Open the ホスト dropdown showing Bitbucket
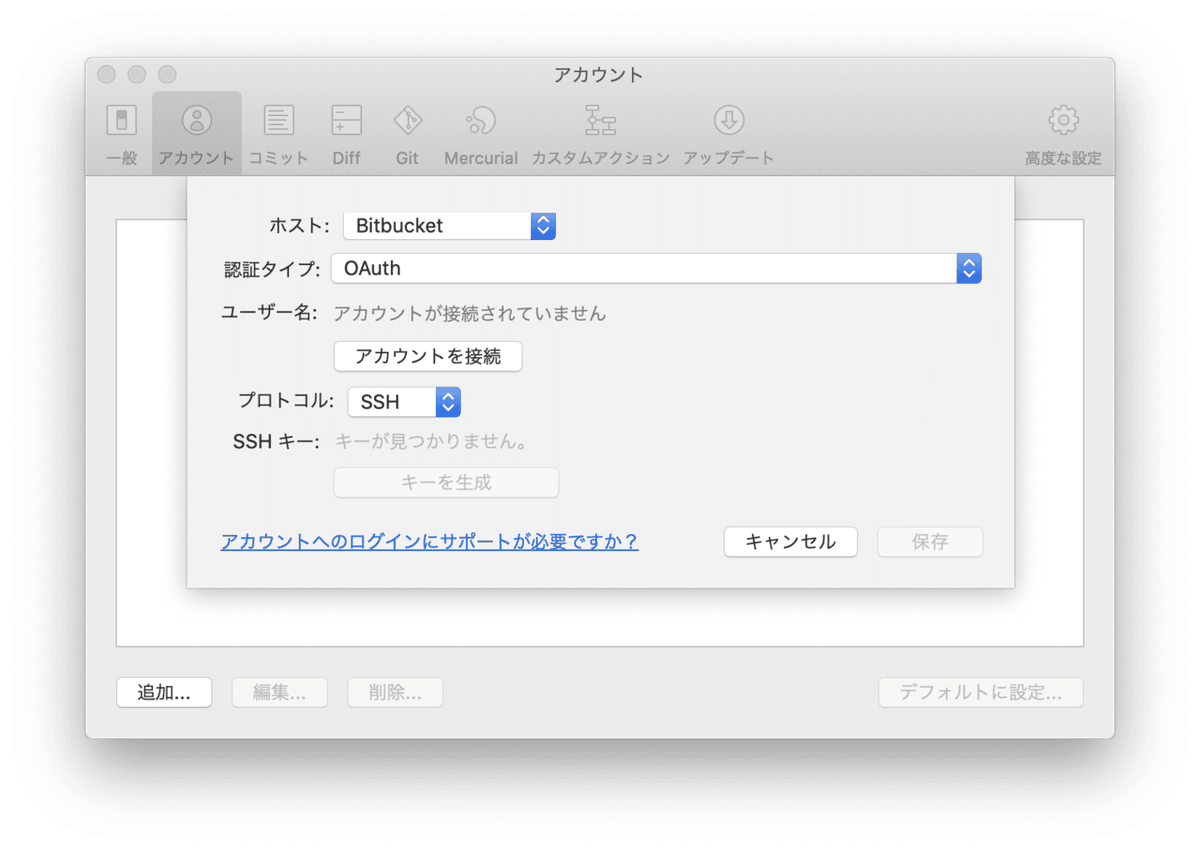 point(448,225)
